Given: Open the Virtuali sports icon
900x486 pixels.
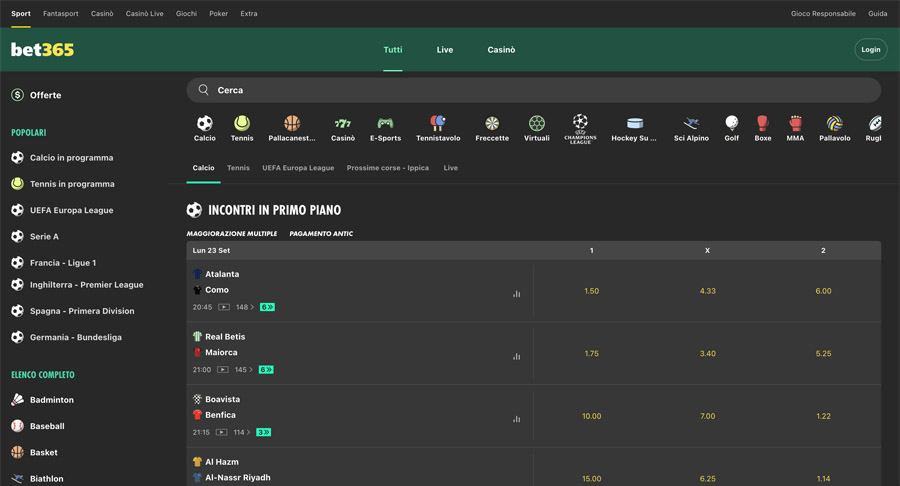Looking at the screenshot, I should (537, 123).
